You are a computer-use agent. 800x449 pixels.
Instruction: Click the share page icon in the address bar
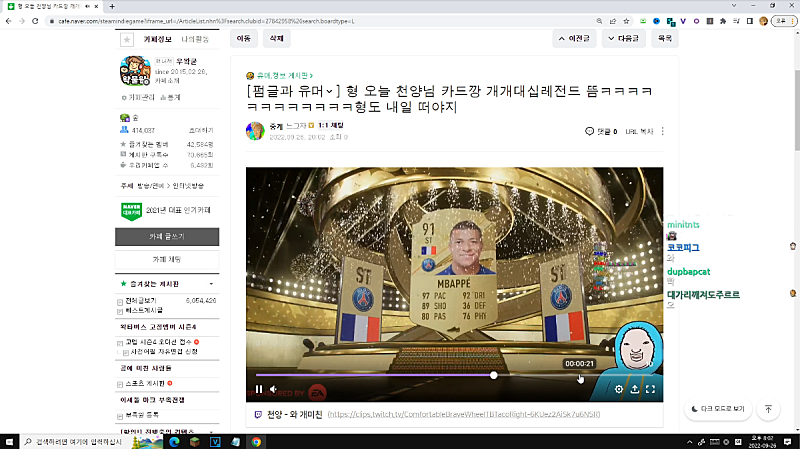pos(613,21)
